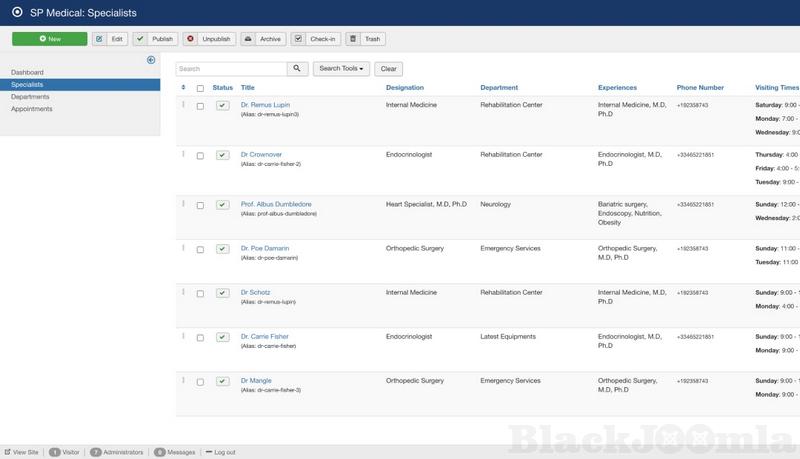Click the Clear filter button
800x459 pixels.
click(388, 69)
